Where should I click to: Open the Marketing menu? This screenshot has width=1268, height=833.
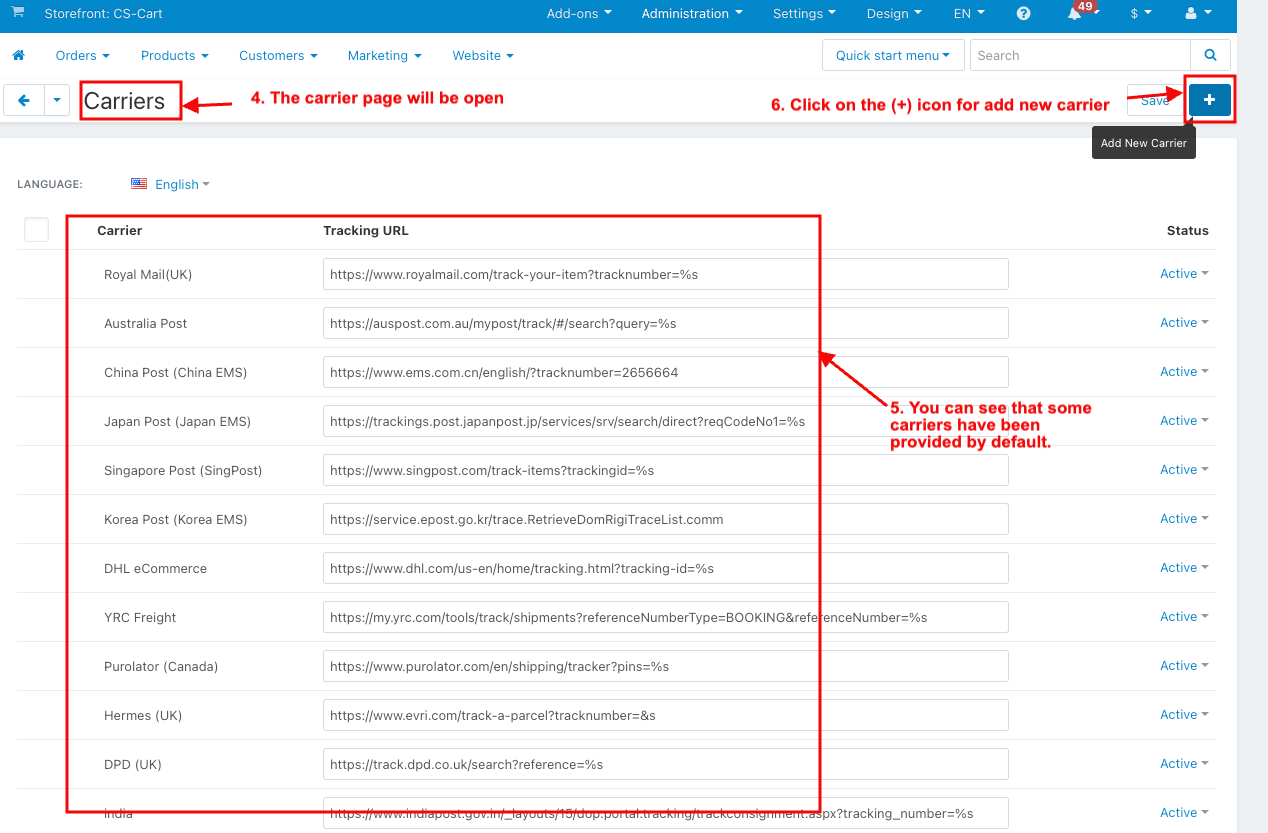[x=385, y=55]
